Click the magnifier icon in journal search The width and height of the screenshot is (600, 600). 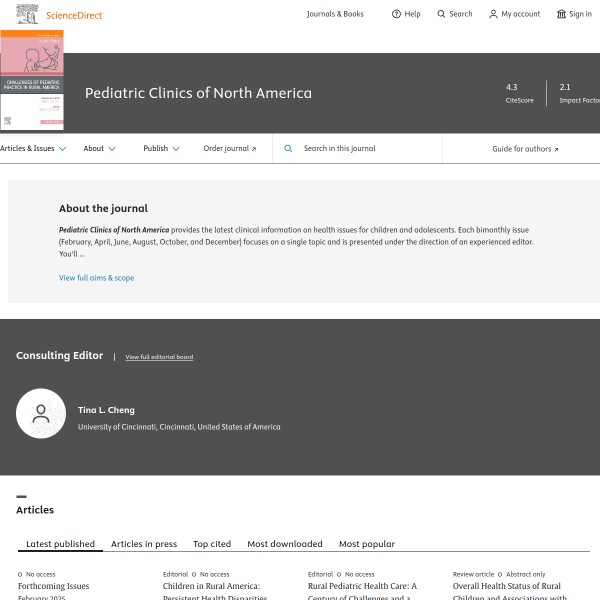click(x=288, y=148)
